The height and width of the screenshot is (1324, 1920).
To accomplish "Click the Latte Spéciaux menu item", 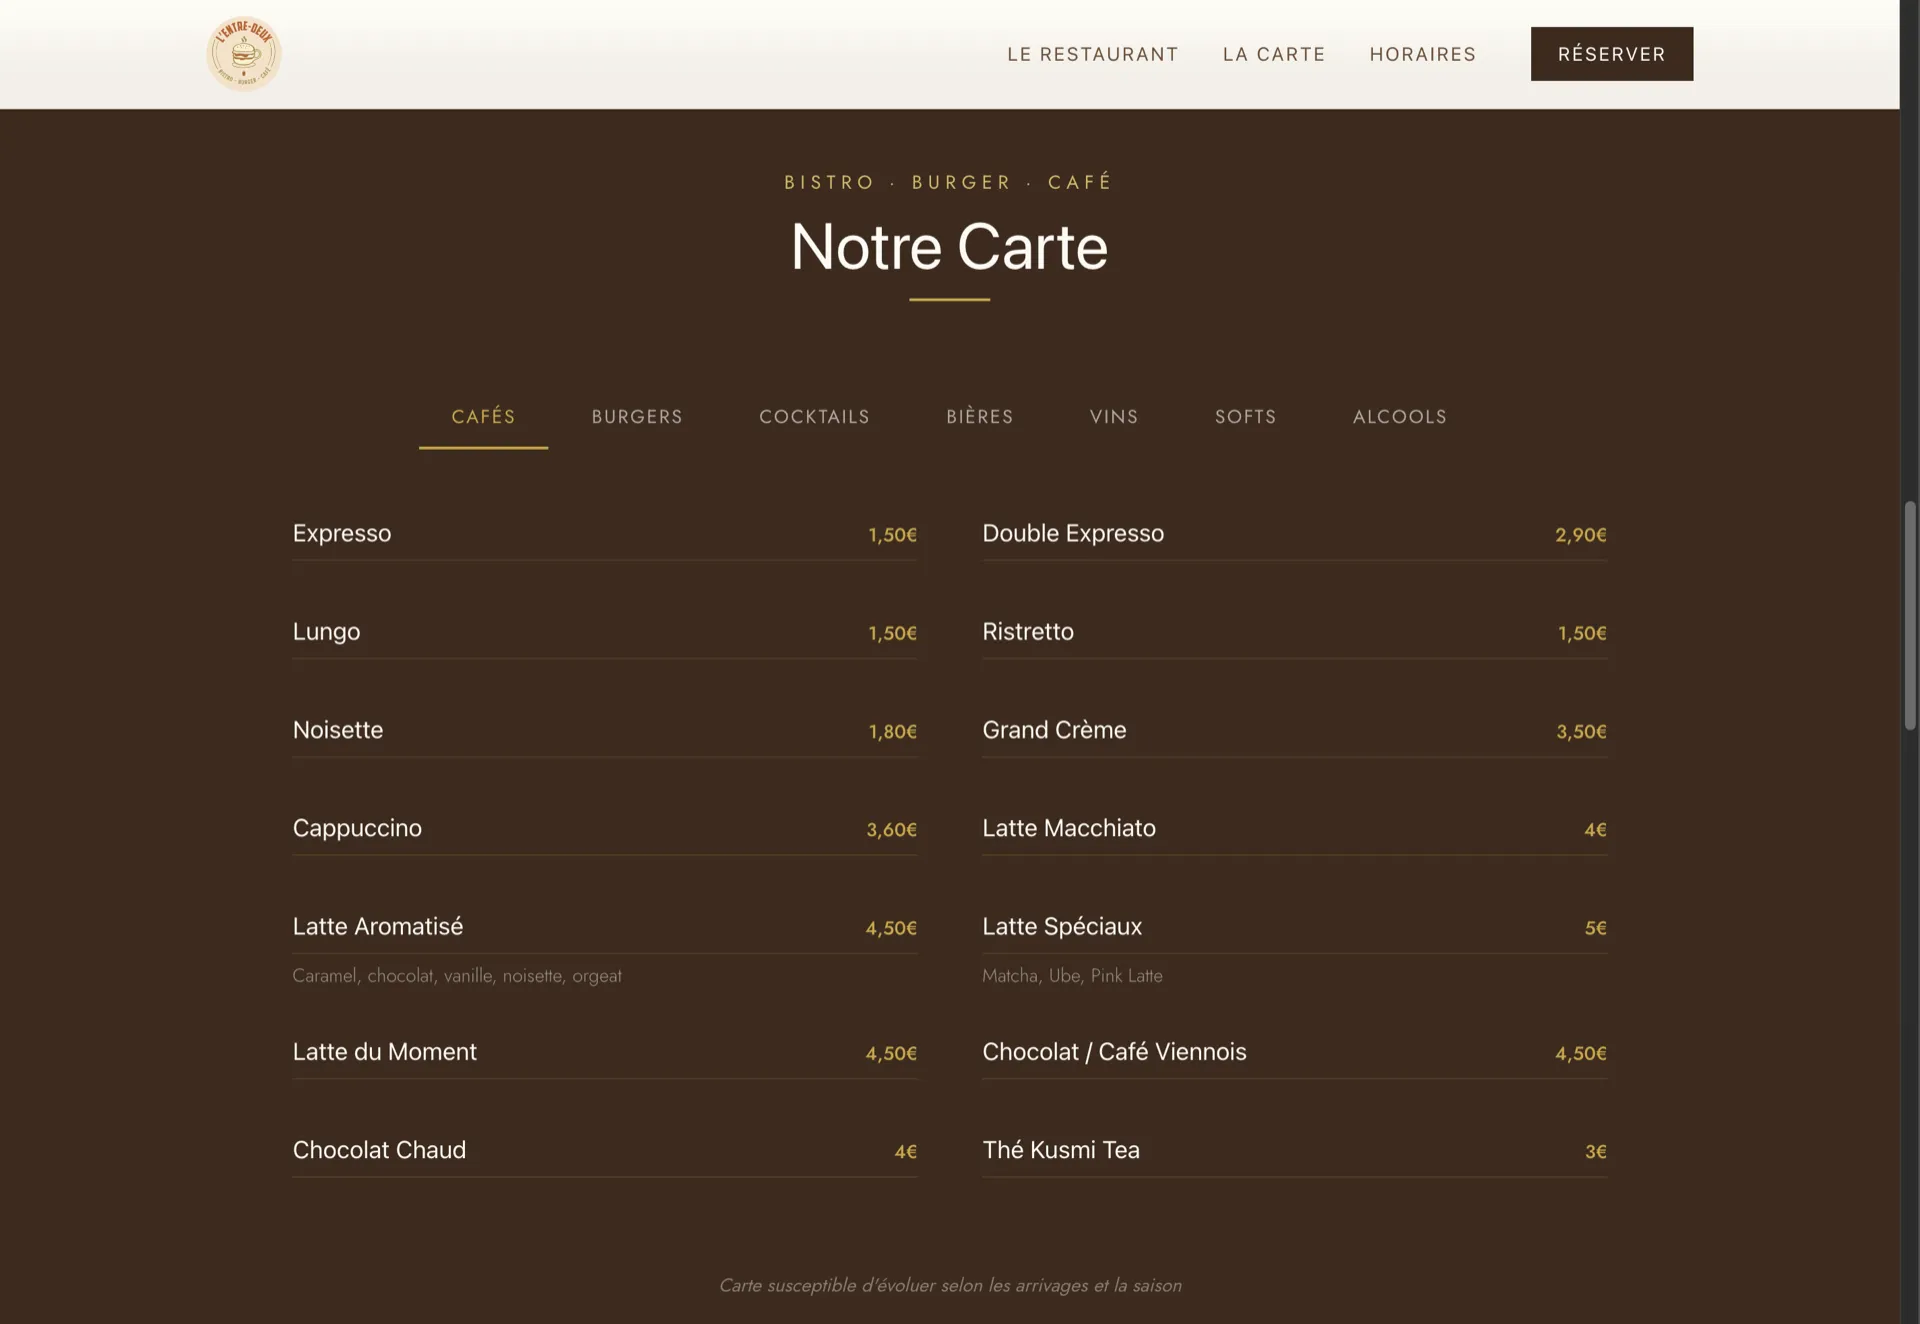I will tap(1061, 927).
